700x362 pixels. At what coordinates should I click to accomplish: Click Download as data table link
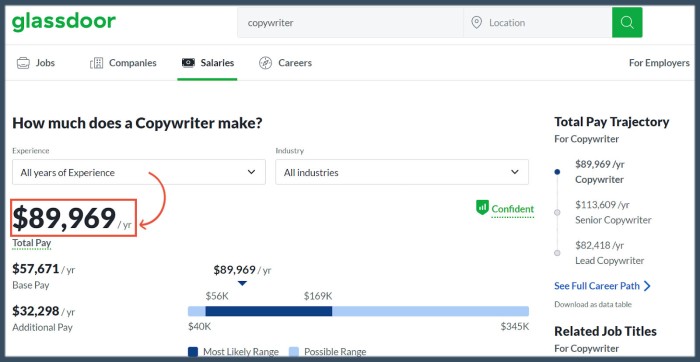click(x=593, y=304)
